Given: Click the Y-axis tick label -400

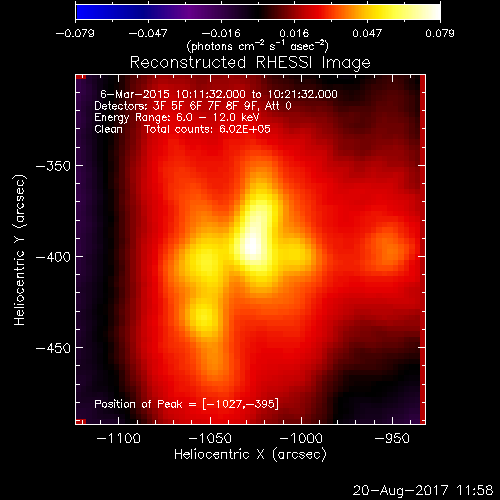Looking at the screenshot, I should pyautogui.click(x=53, y=257).
